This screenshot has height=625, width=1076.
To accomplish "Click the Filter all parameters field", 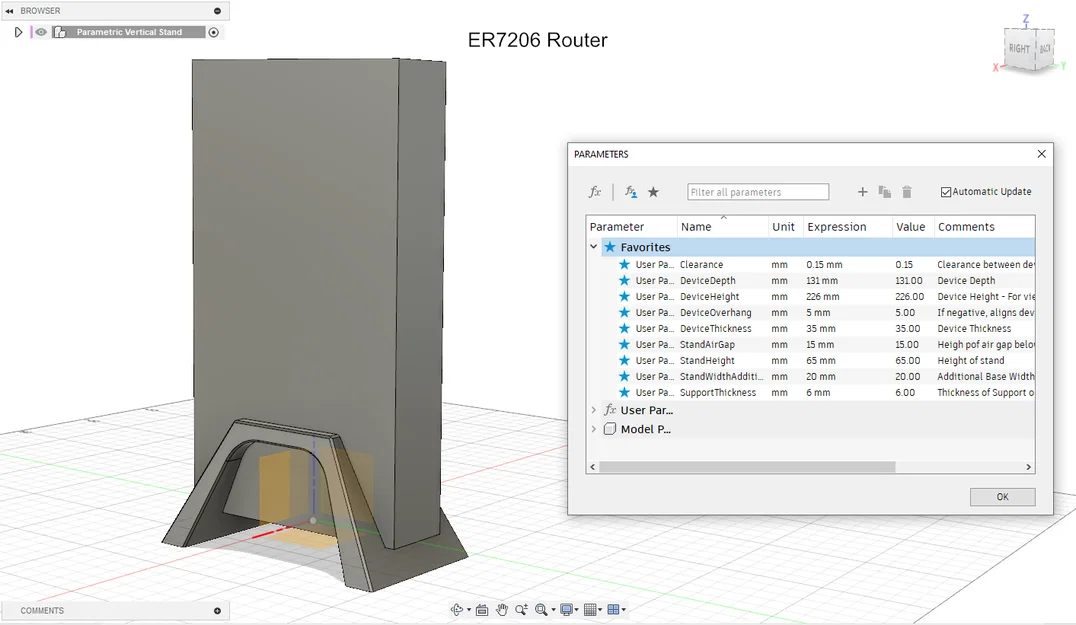I will click(x=757, y=191).
